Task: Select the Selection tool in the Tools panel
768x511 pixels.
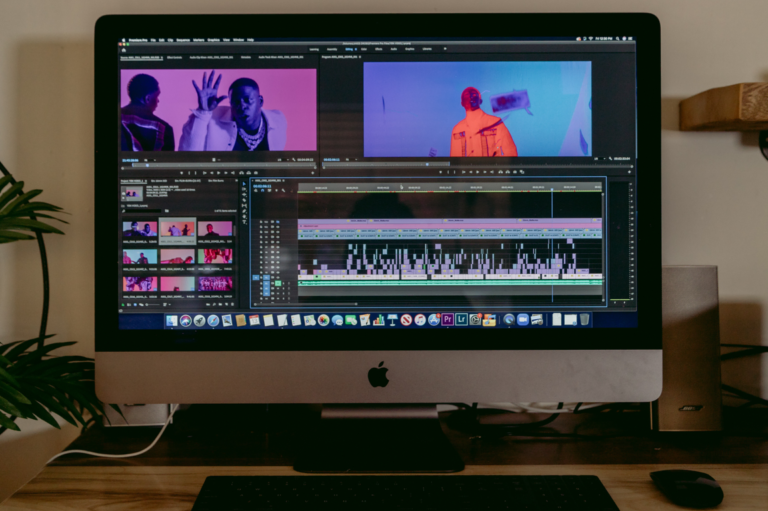Action: coord(244,184)
